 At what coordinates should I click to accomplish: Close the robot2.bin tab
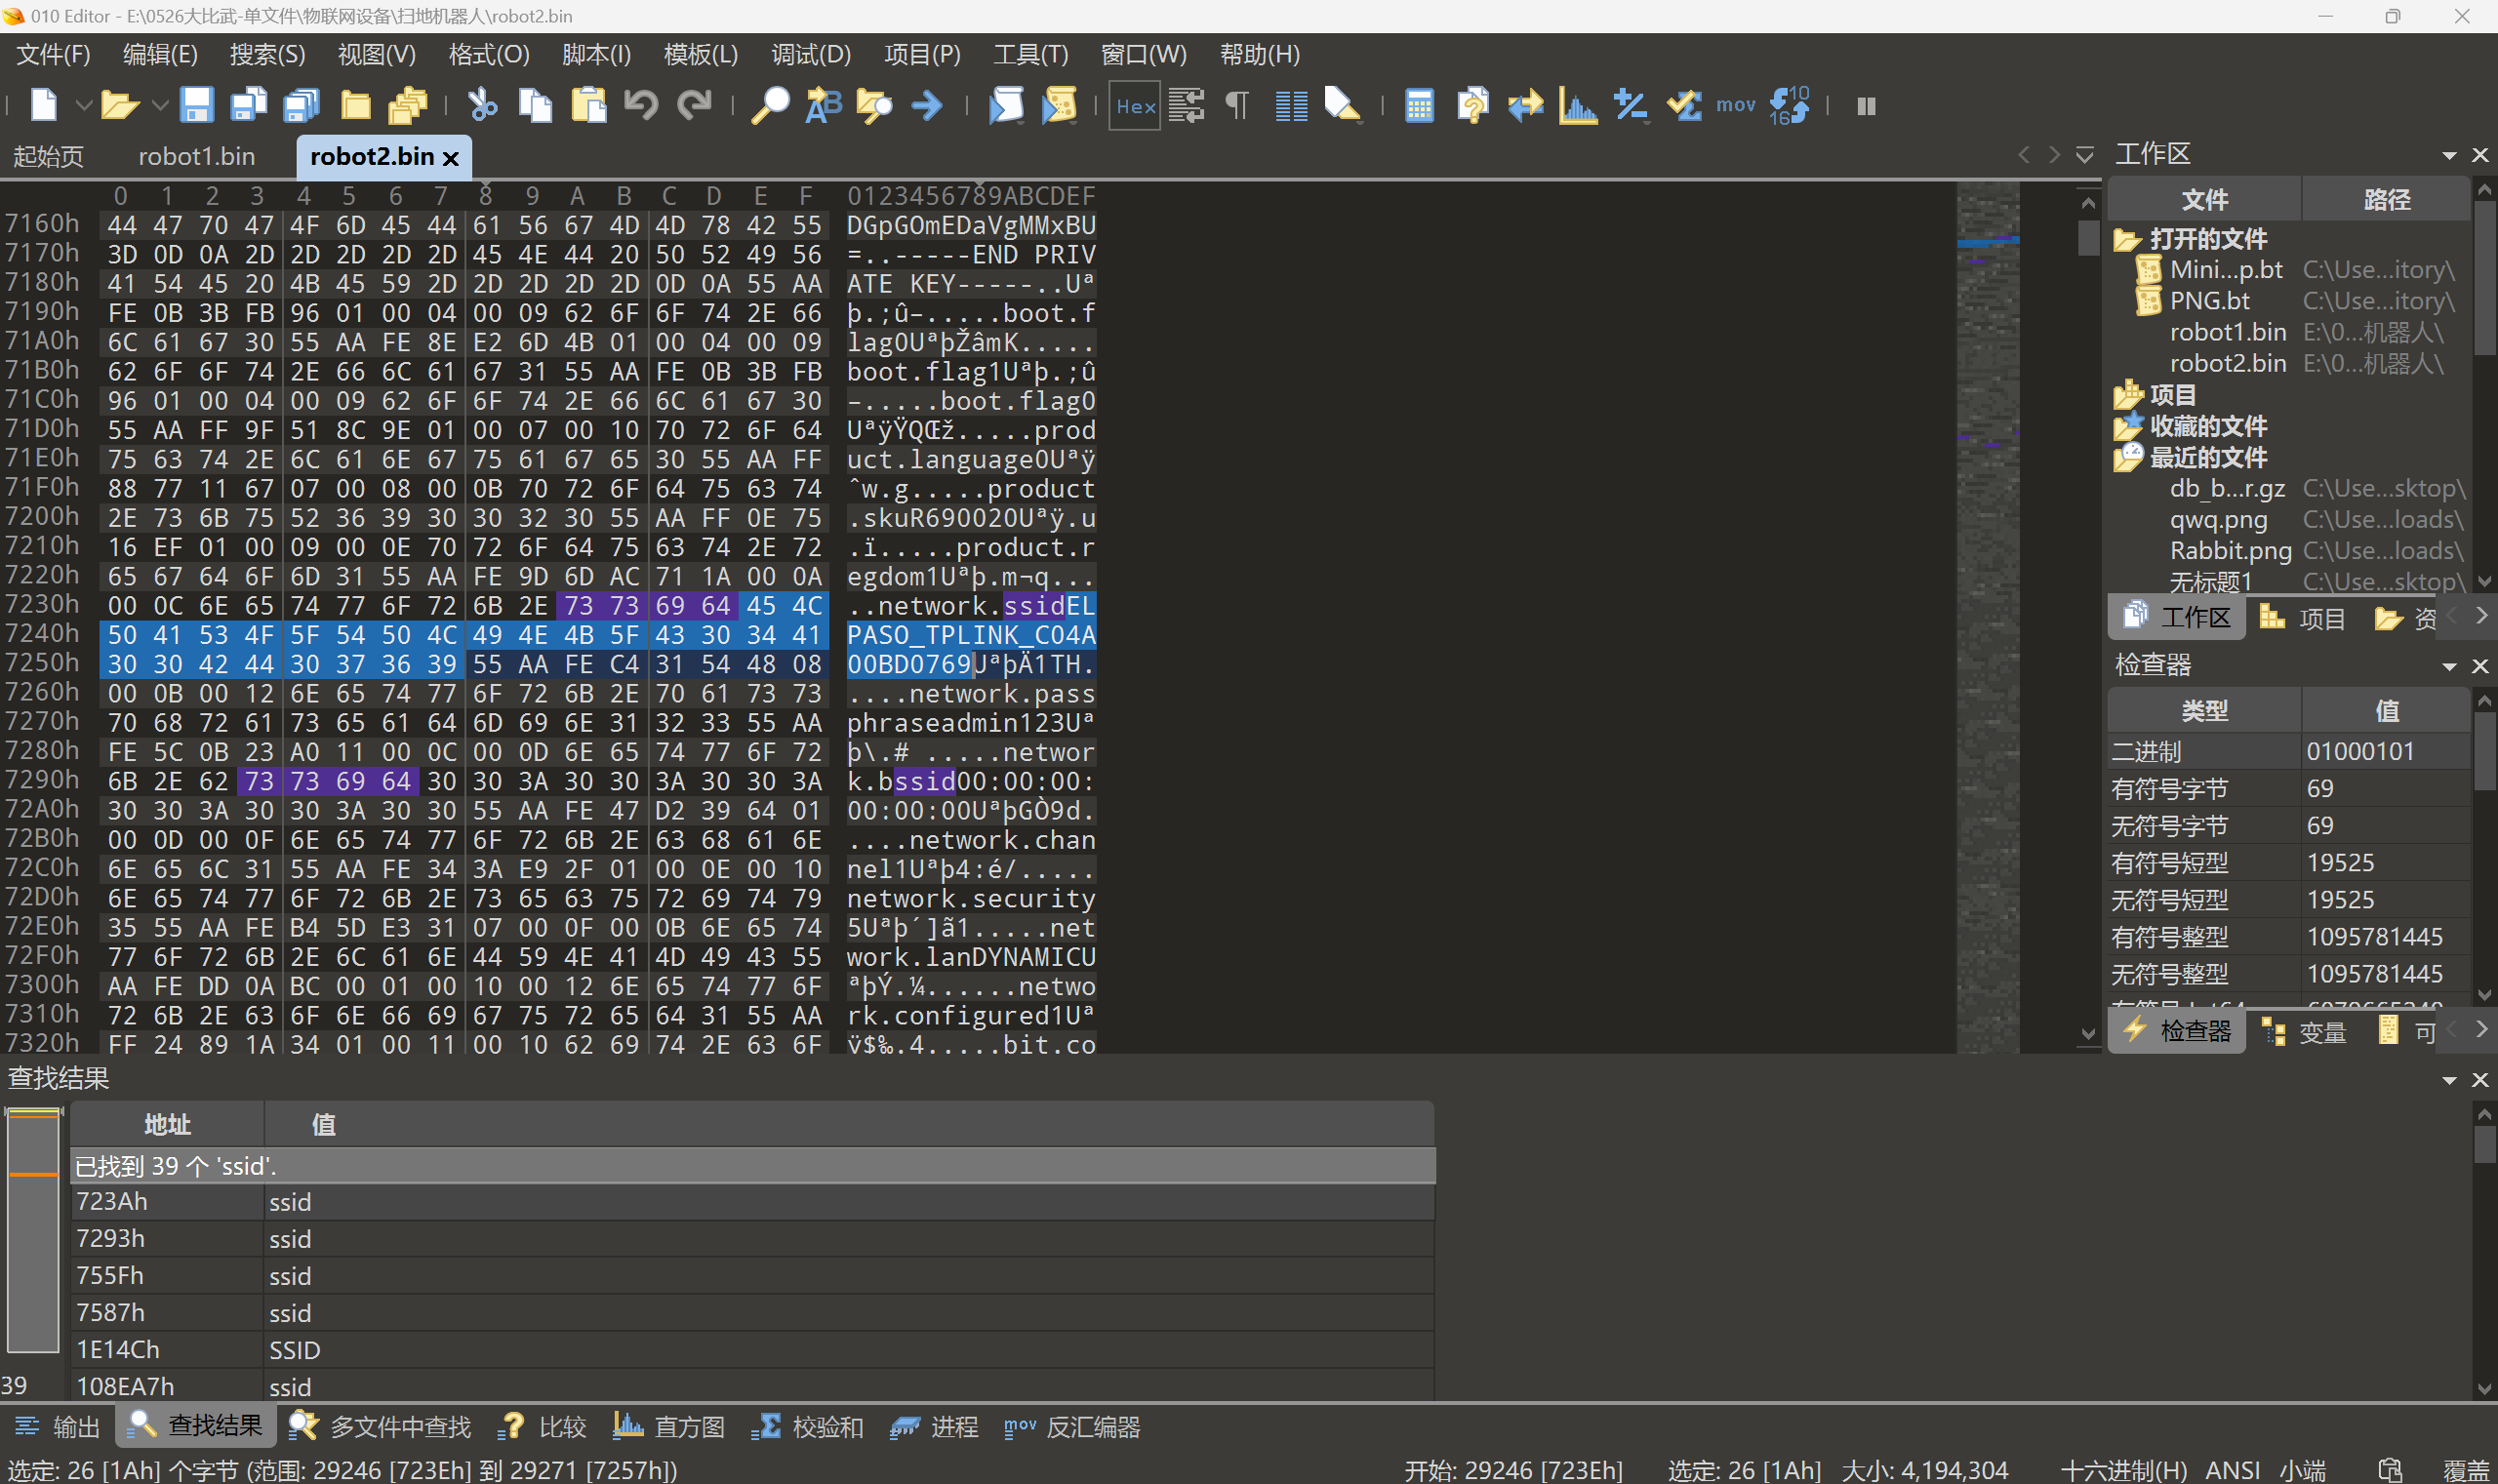tap(451, 158)
